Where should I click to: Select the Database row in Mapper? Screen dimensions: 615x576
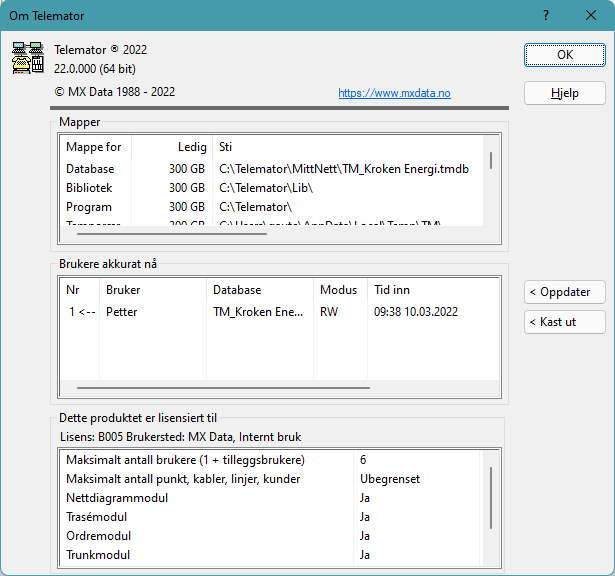click(271, 169)
